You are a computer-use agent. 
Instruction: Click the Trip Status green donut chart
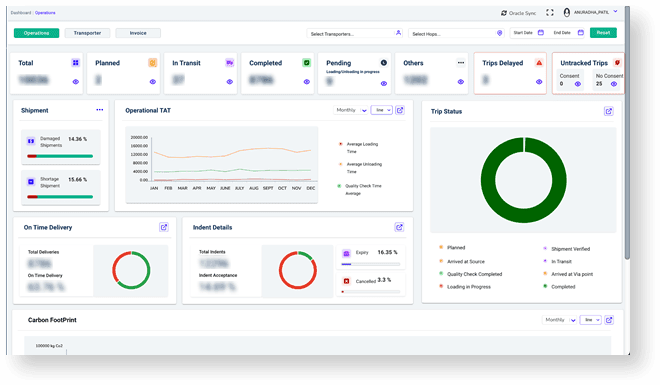coord(524,180)
